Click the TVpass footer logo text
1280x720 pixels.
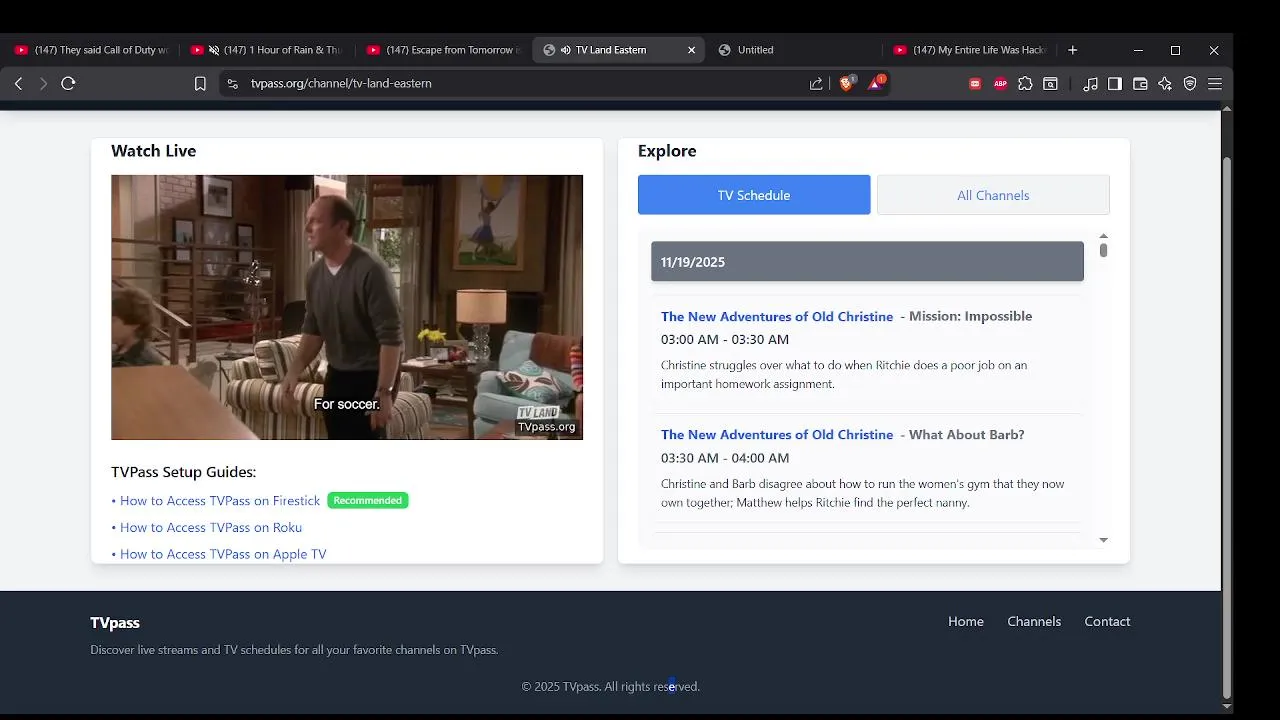[115, 623]
